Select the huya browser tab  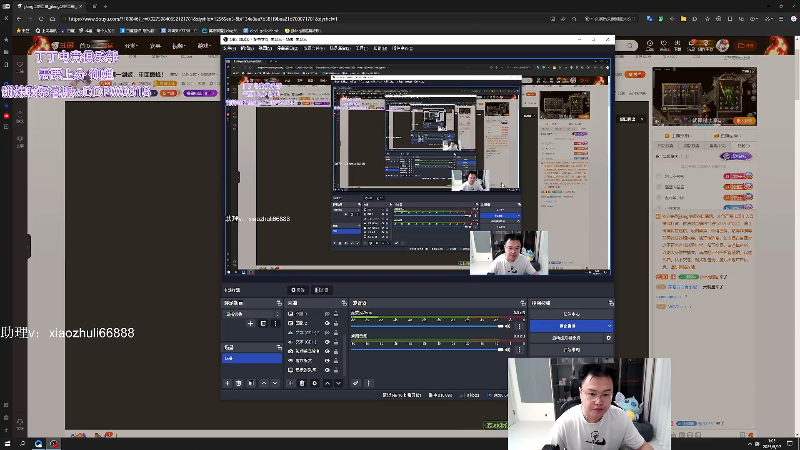pyautogui.click(x=47, y=6)
